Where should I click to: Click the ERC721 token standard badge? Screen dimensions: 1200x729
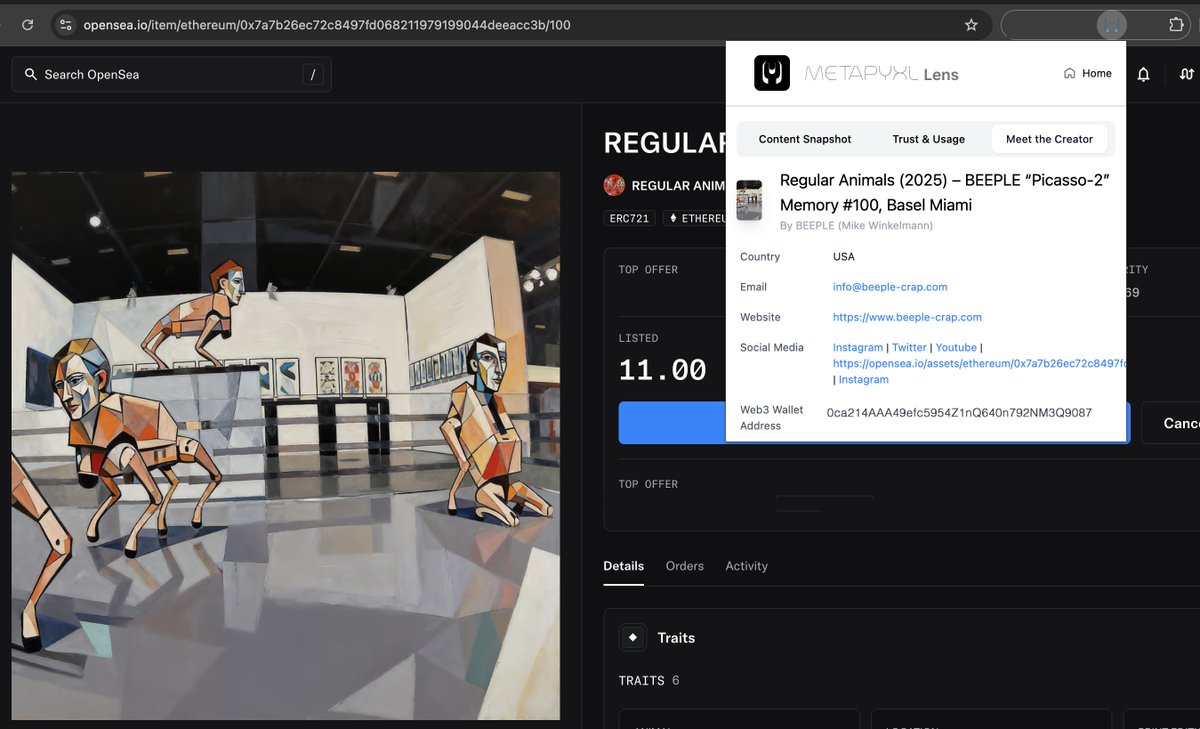[629, 218]
